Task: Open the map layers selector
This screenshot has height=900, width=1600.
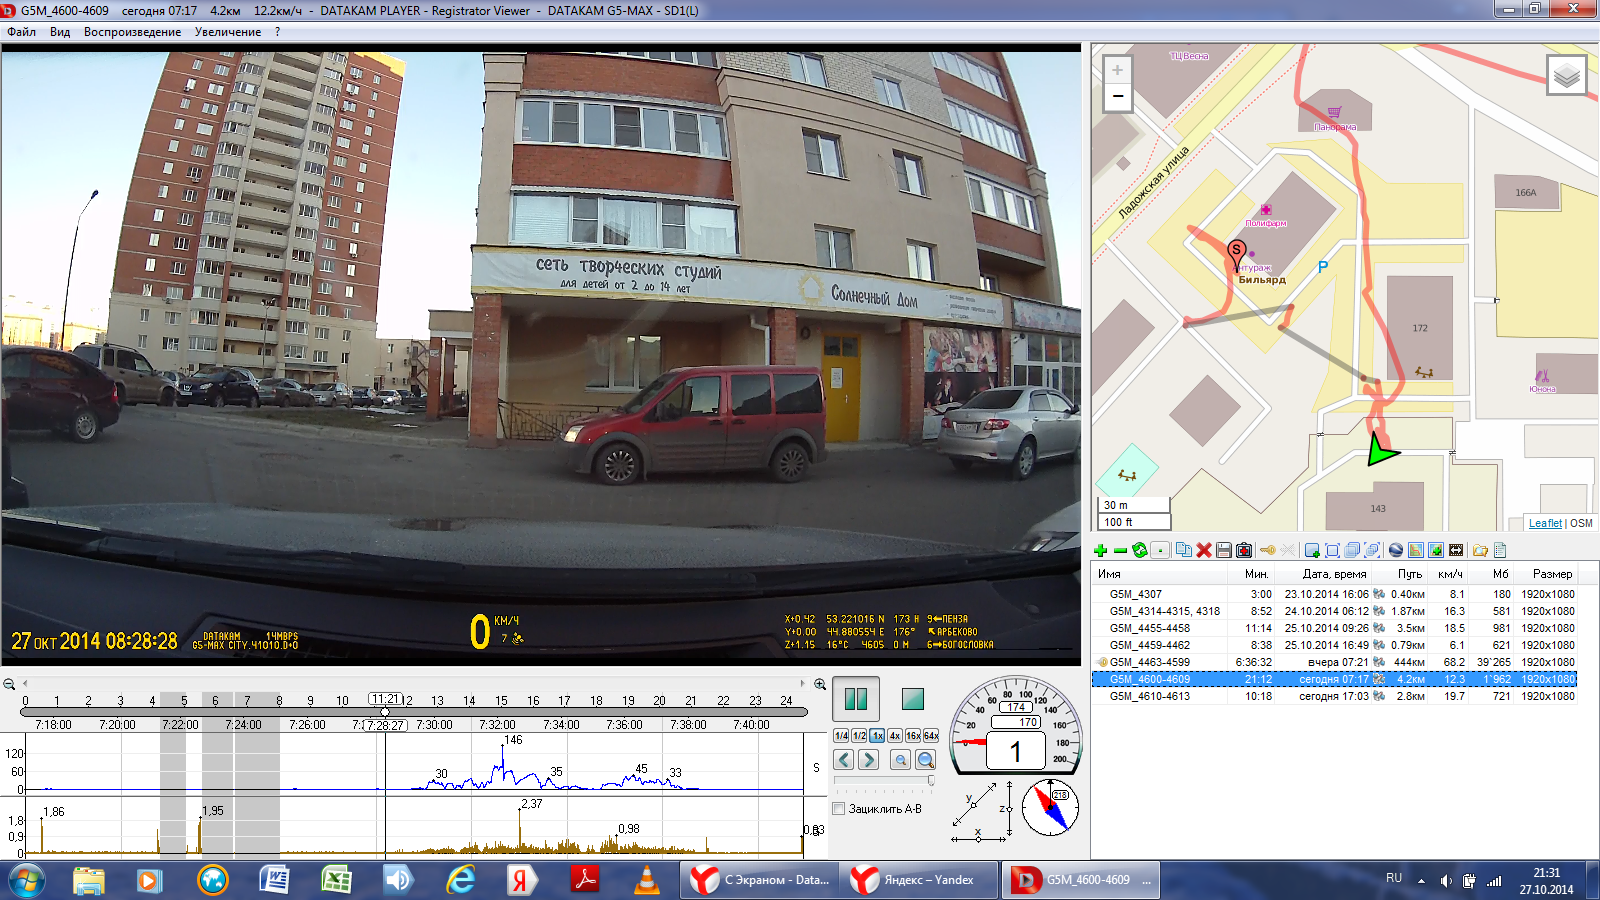Action: tap(1566, 75)
